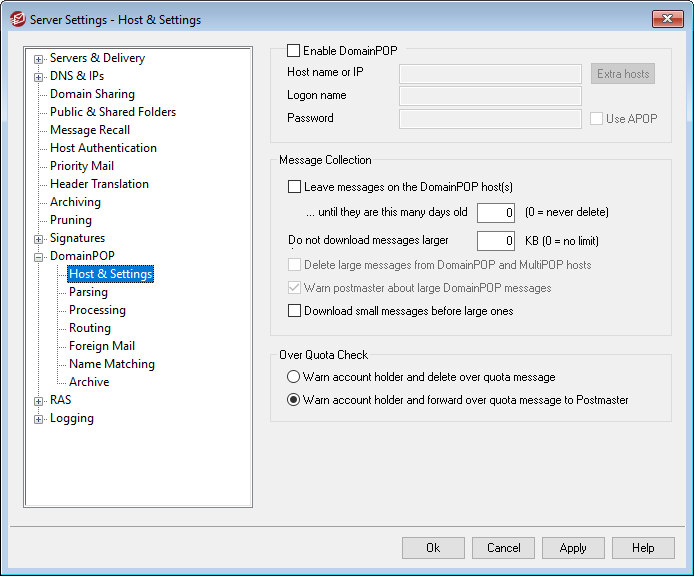Collapse the DomainPOP tree node
The height and width of the screenshot is (576, 694).
tap(39, 256)
